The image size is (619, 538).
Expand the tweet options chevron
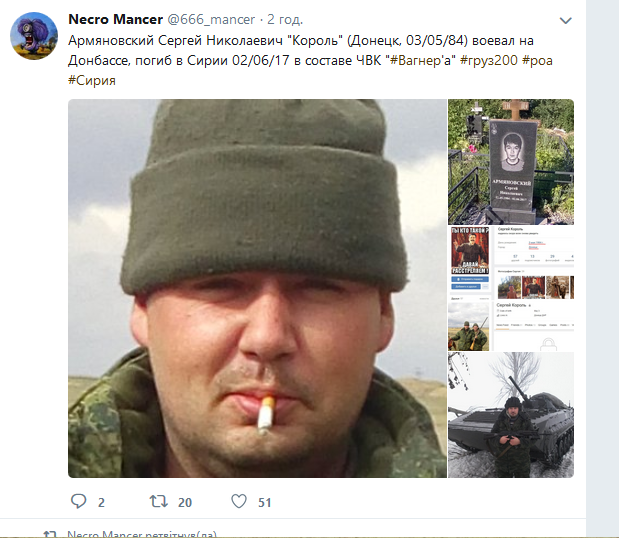pyautogui.click(x=566, y=21)
